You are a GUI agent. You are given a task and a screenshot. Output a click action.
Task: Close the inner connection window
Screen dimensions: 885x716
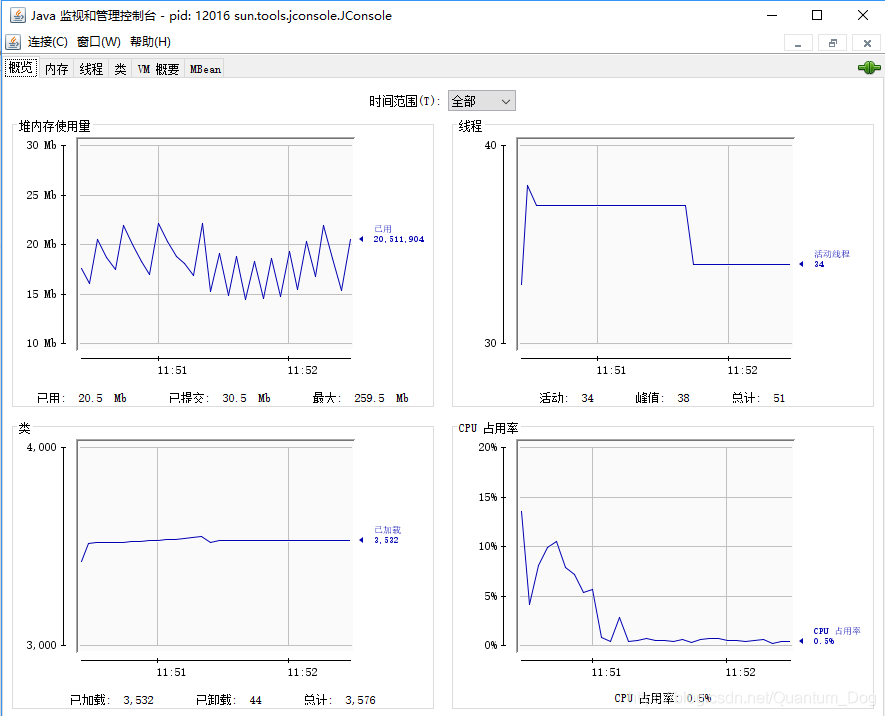point(867,43)
